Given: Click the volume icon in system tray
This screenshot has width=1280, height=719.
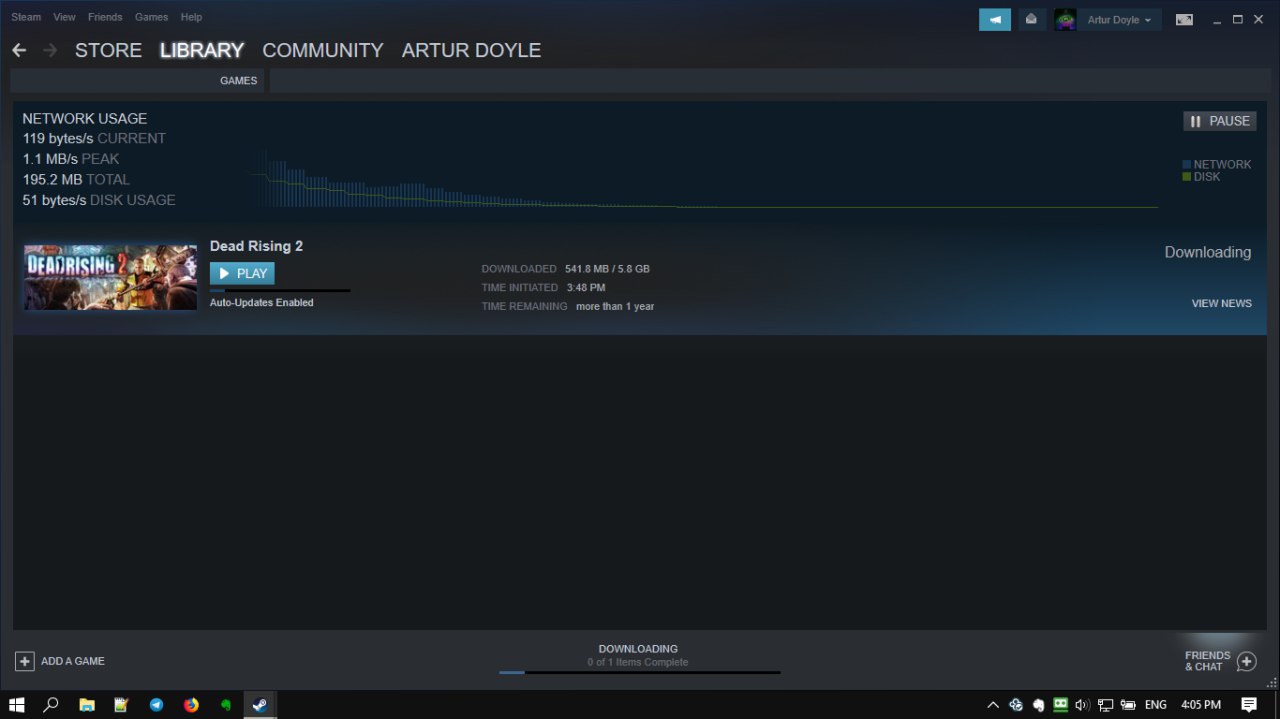Looking at the screenshot, I should point(1082,705).
